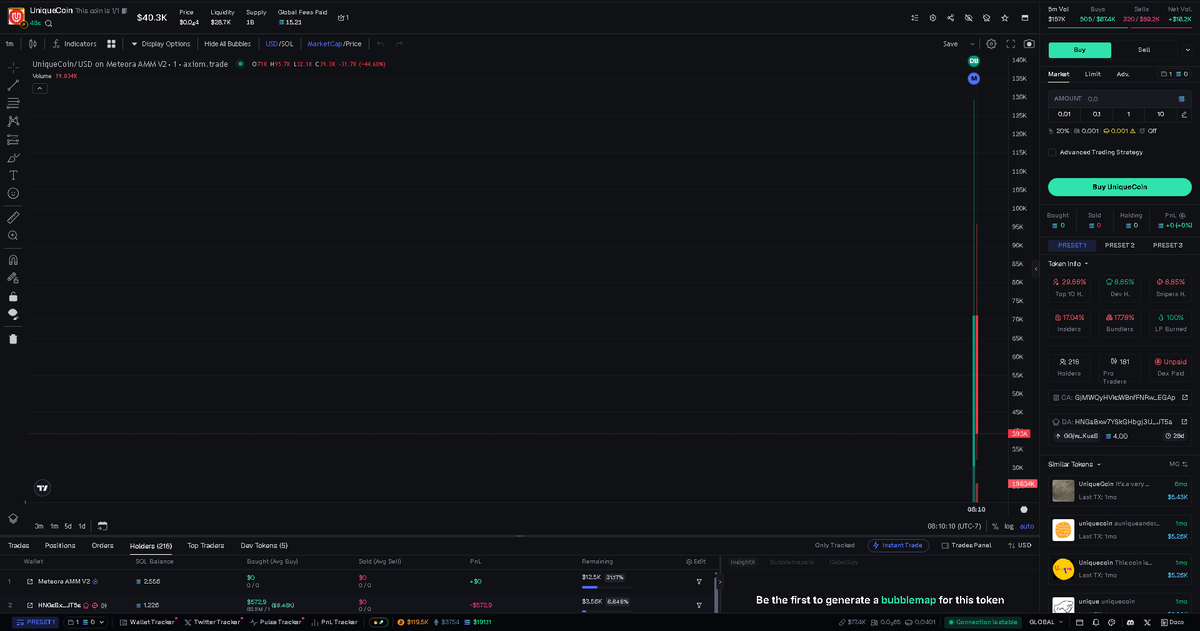The width and height of the screenshot is (1200, 631).
Task: Click the Buy UniqueCoin button
Action: pyautogui.click(x=1120, y=187)
